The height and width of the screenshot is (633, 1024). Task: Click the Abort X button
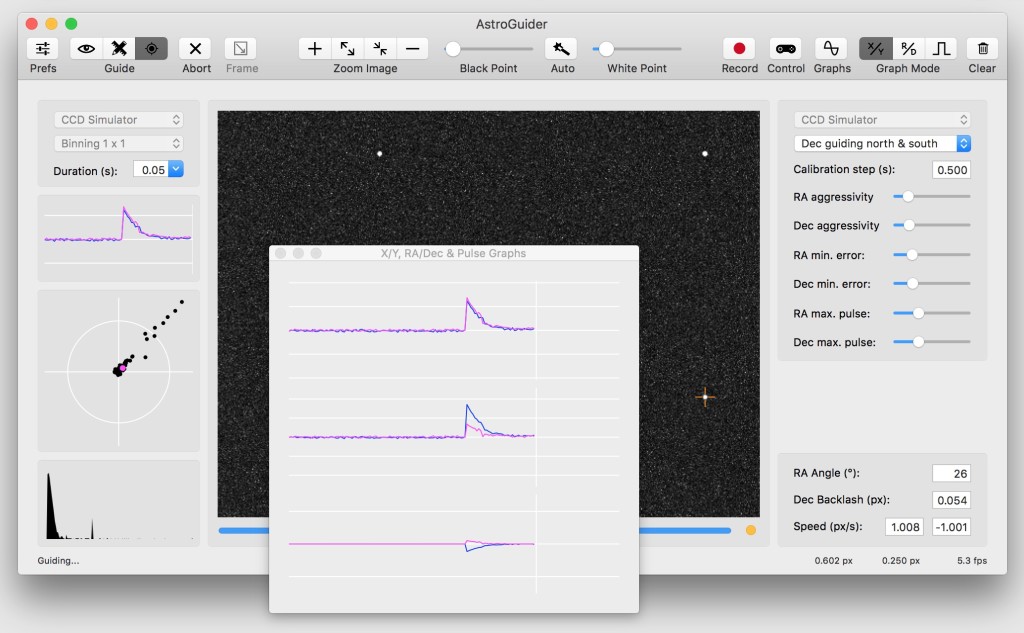[x=195, y=48]
